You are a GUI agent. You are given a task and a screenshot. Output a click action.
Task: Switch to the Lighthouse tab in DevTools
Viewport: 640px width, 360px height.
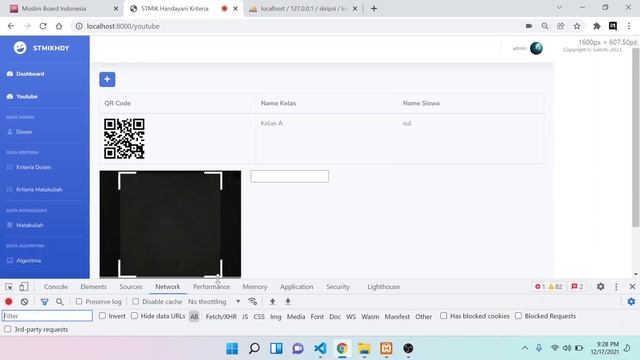tap(383, 287)
